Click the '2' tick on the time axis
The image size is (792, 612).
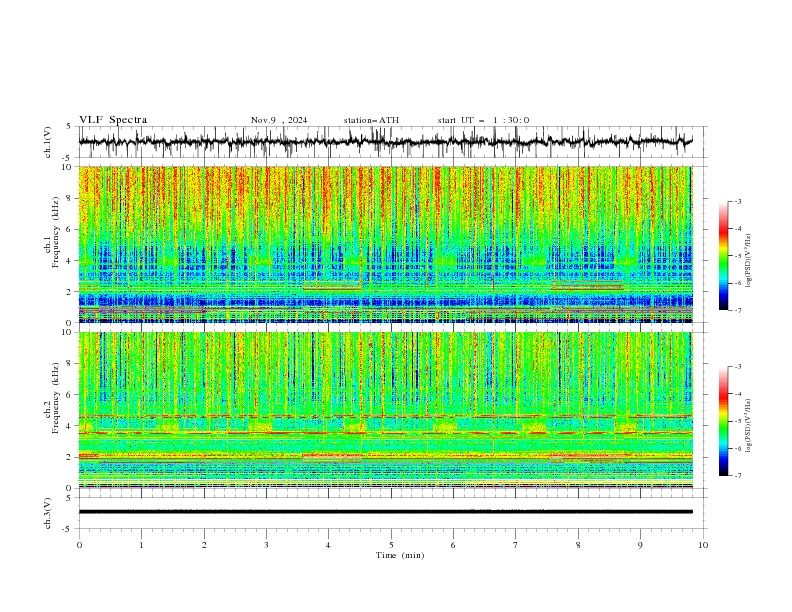204,545
